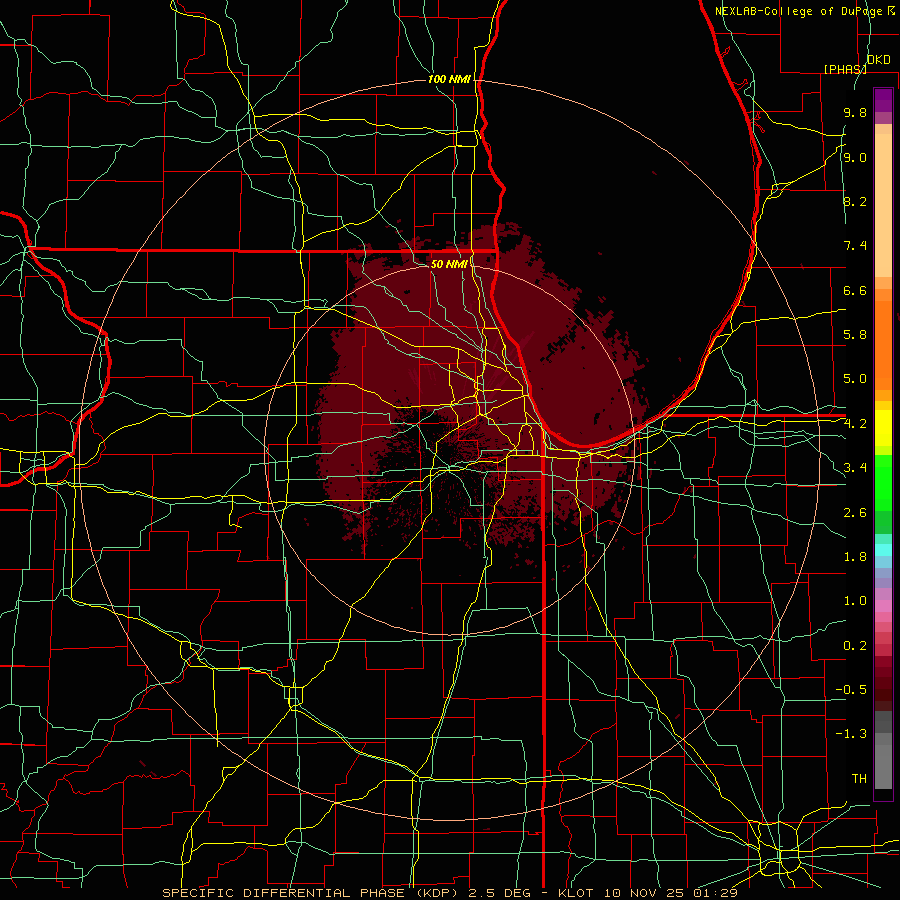Image resolution: width=900 pixels, height=900 pixels.
Task: Click the 100 NMI range ring label
Action: [x=449, y=79]
